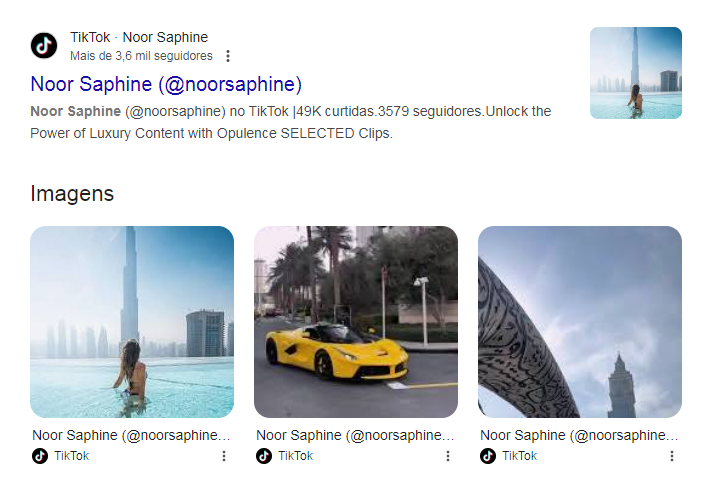Click the caption under the yellow car image
This screenshot has height=481, width=716.
(355, 435)
